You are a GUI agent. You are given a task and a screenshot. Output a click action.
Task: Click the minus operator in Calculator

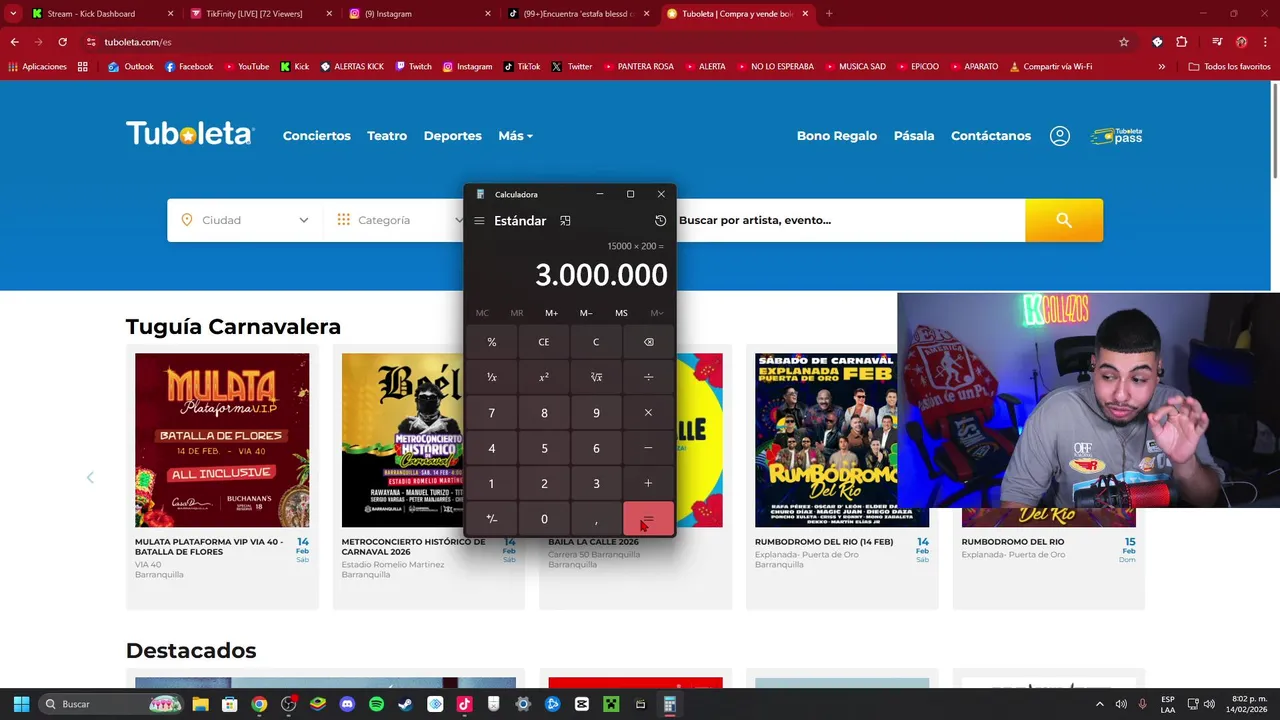648,448
